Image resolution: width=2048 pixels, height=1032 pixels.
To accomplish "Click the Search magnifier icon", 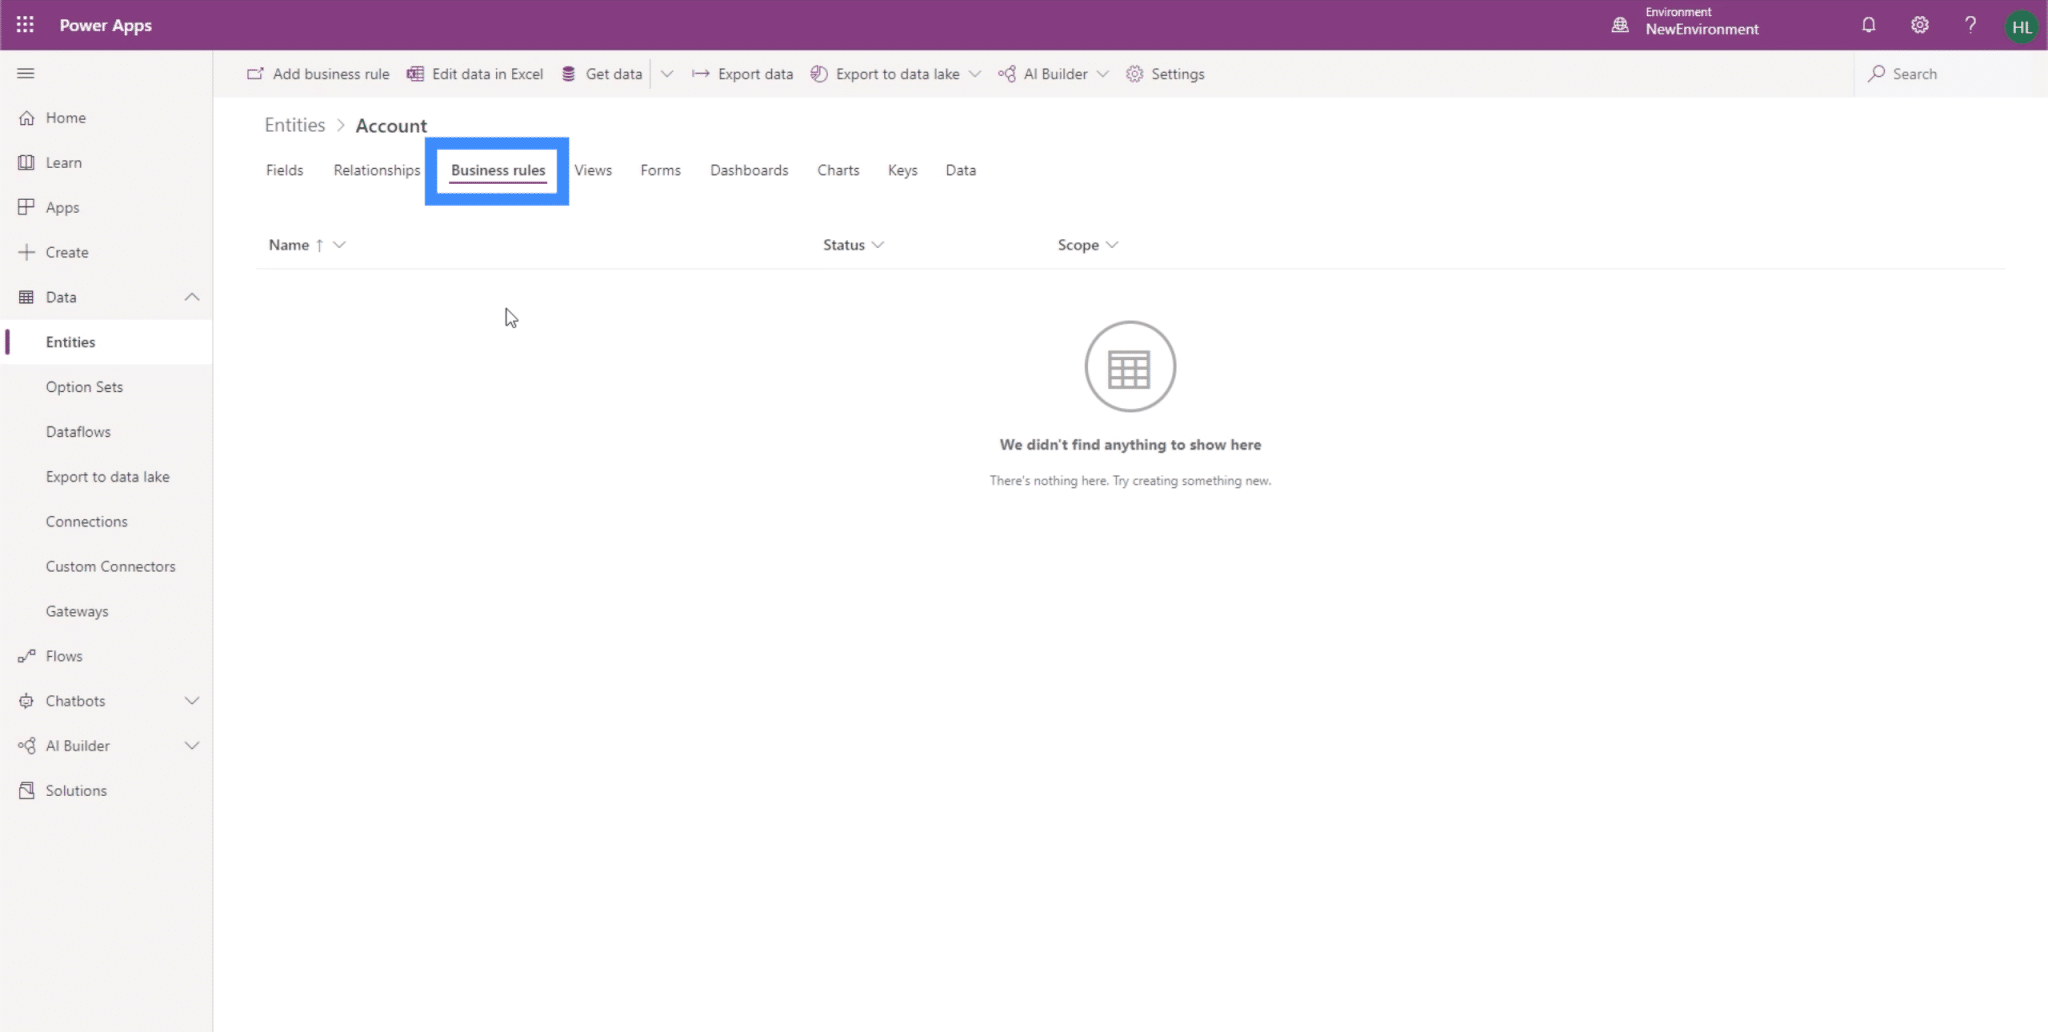I will coord(1876,74).
